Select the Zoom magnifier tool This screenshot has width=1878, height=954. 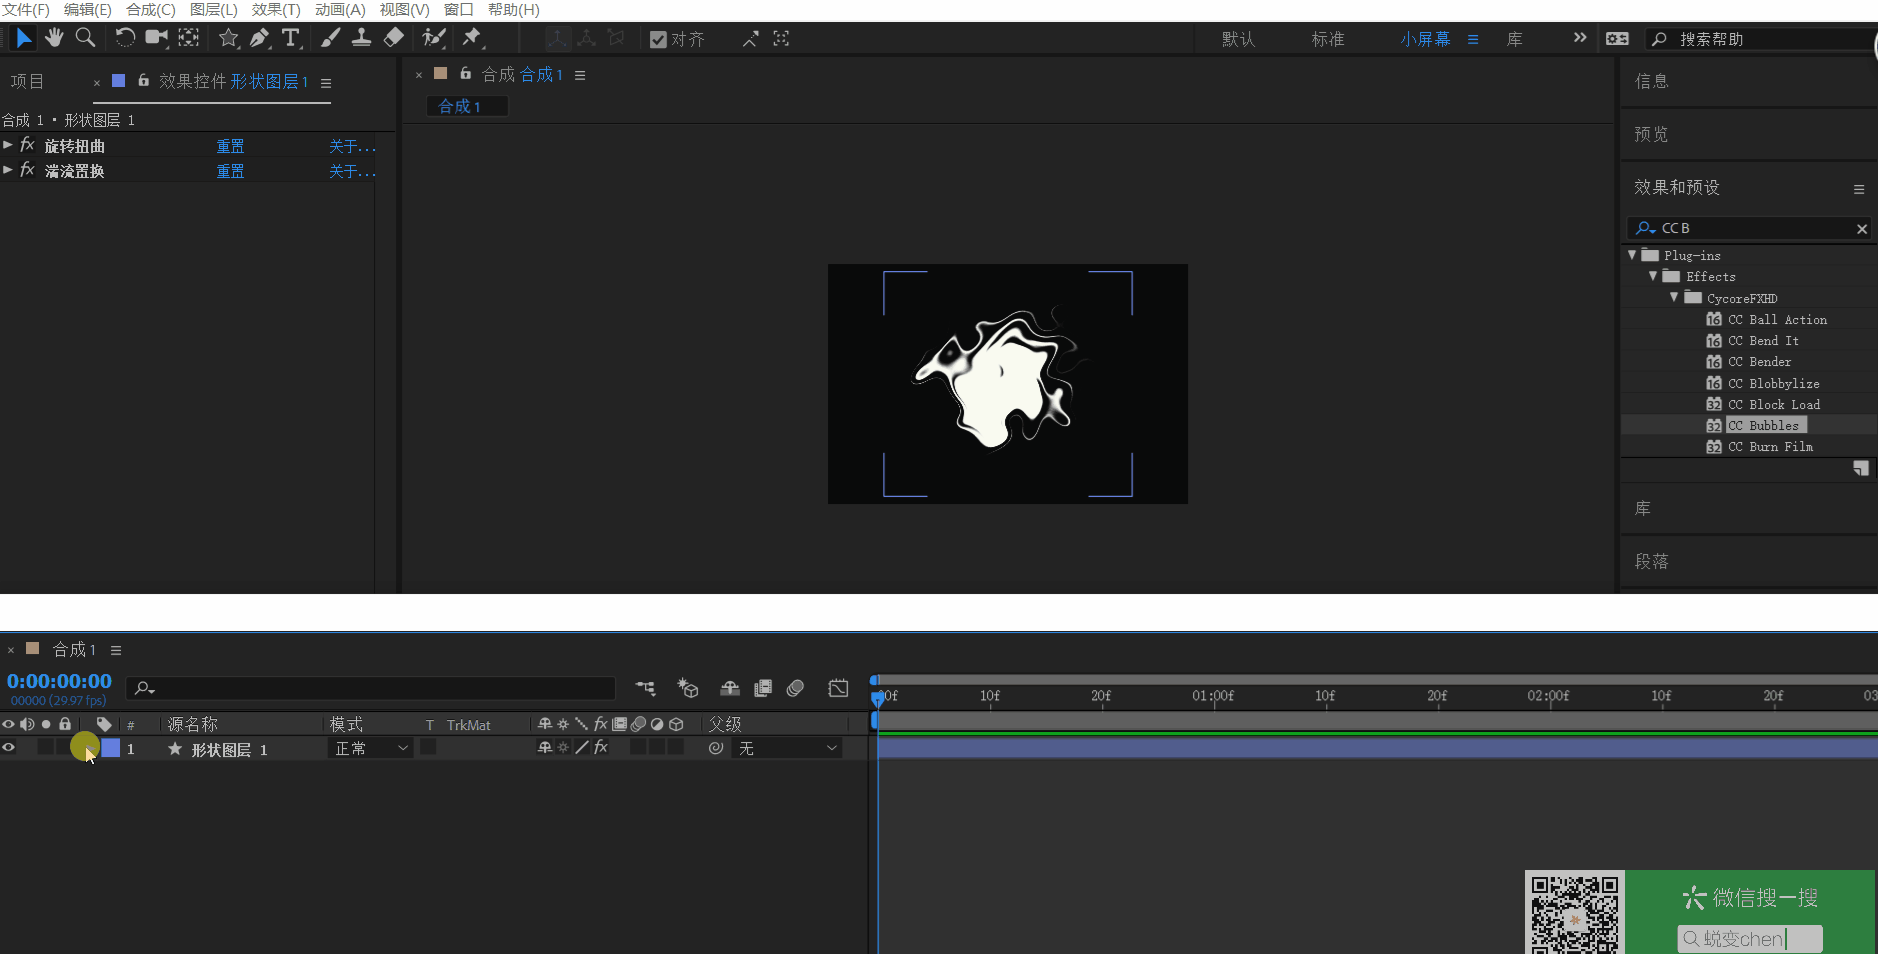click(86, 38)
